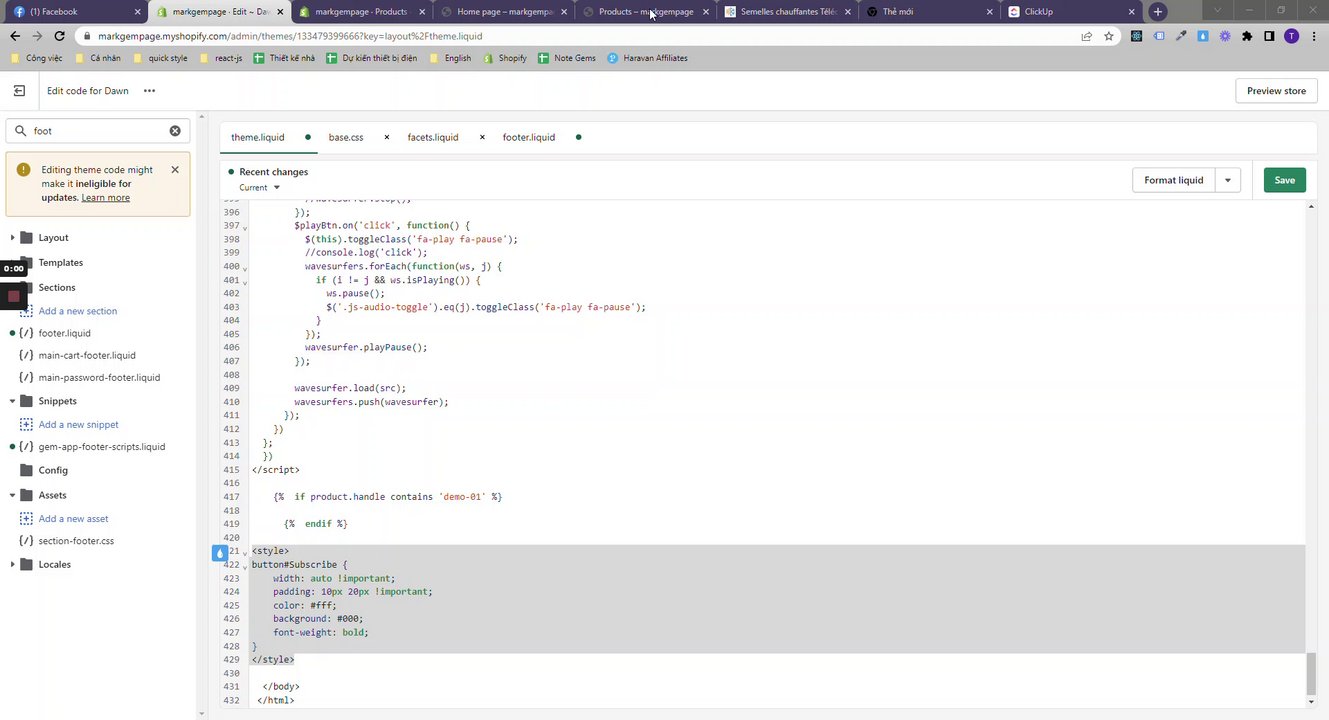Click the Layout folder icon
The image size is (1329, 720).
(x=27, y=238)
